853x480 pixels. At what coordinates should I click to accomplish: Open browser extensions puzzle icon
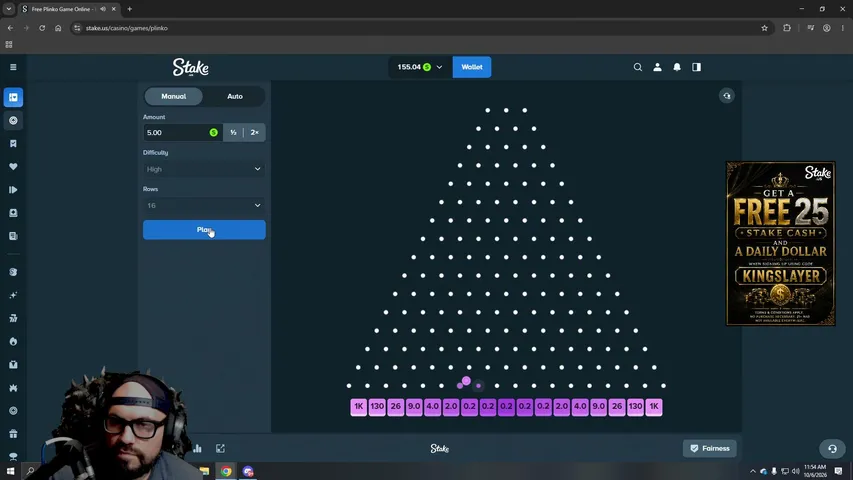787,28
